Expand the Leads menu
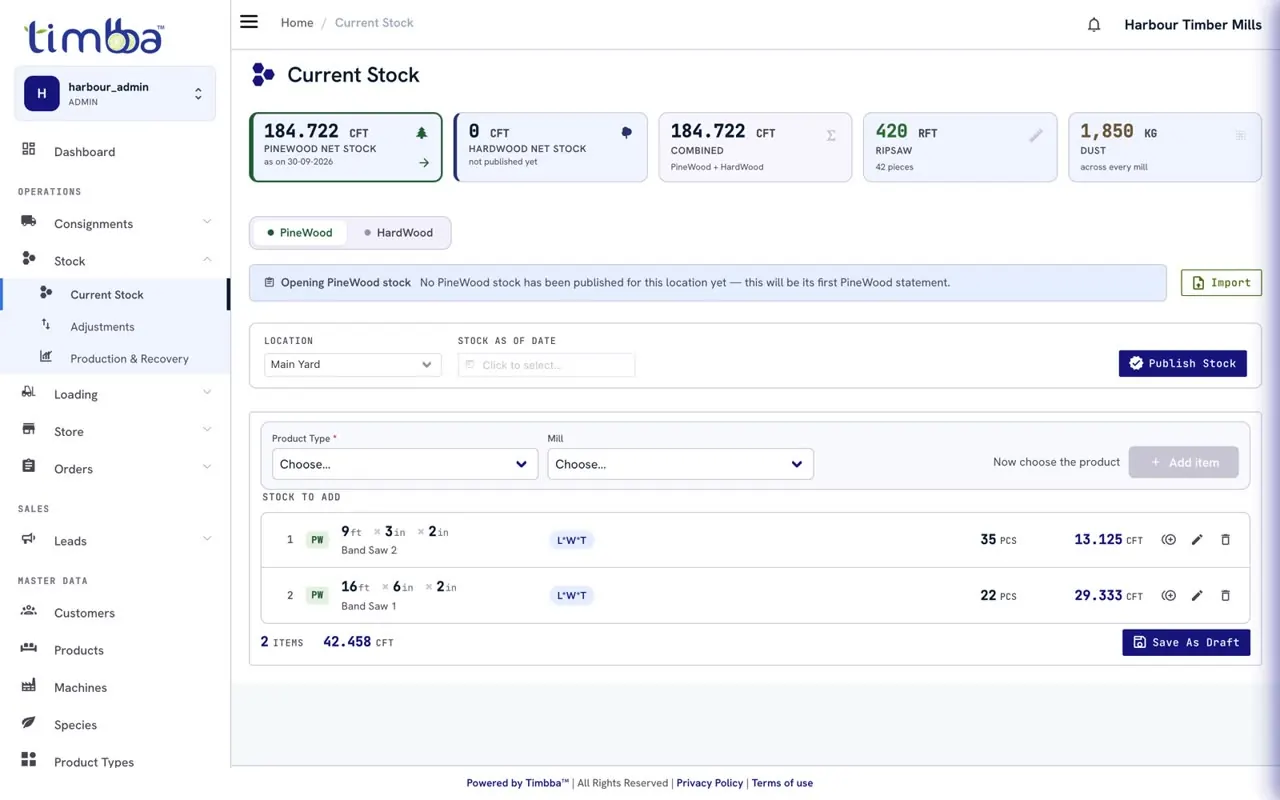Viewport: 1280px width, 800px height. coord(116,540)
